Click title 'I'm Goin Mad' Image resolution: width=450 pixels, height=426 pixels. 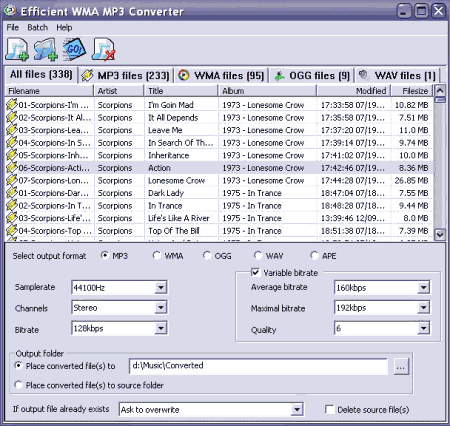click(171, 105)
